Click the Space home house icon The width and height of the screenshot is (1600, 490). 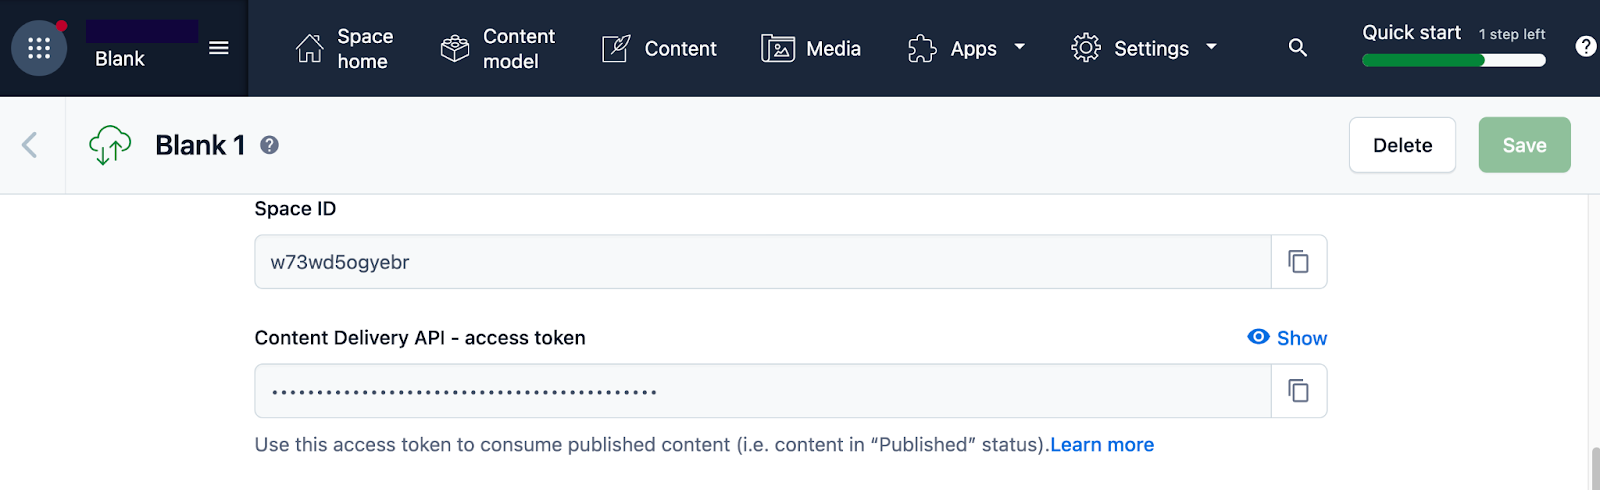[x=310, y=48]
